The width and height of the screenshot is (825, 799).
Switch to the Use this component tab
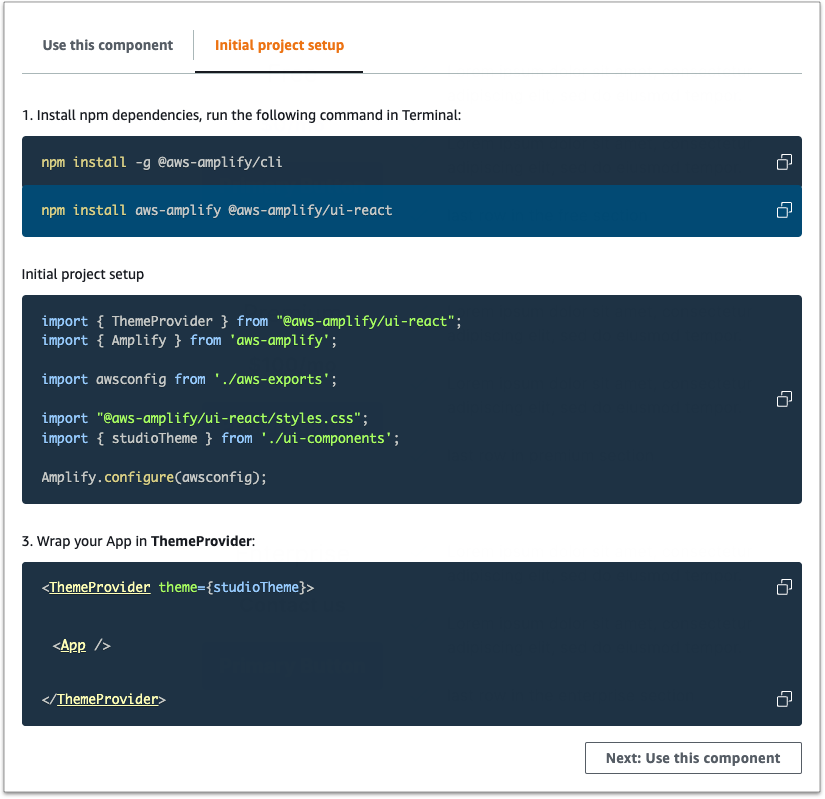(x=108, y=45)
